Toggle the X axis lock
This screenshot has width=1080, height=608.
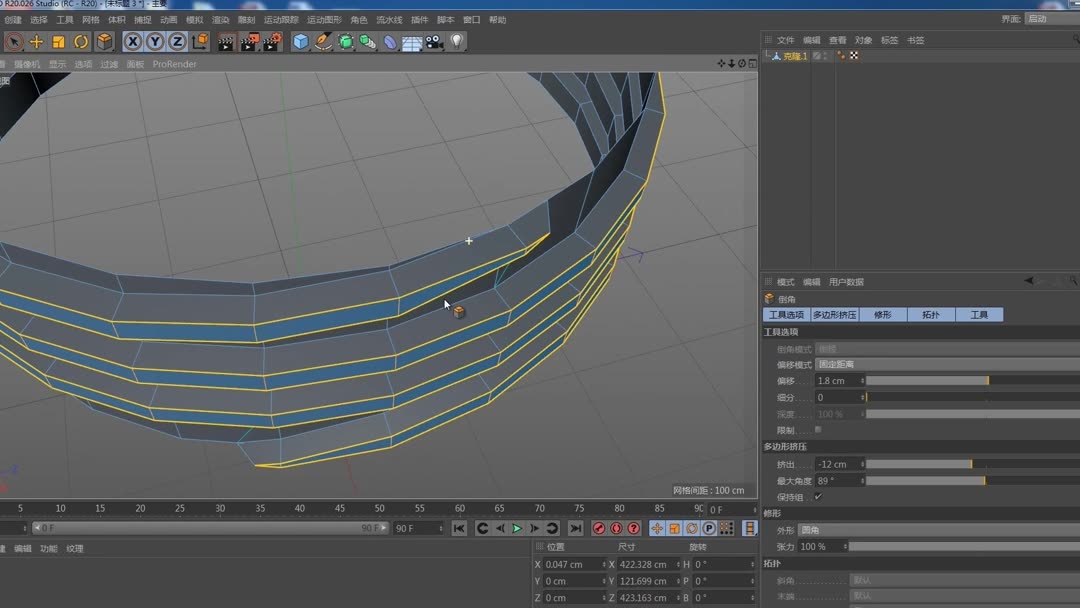[133, 42]
